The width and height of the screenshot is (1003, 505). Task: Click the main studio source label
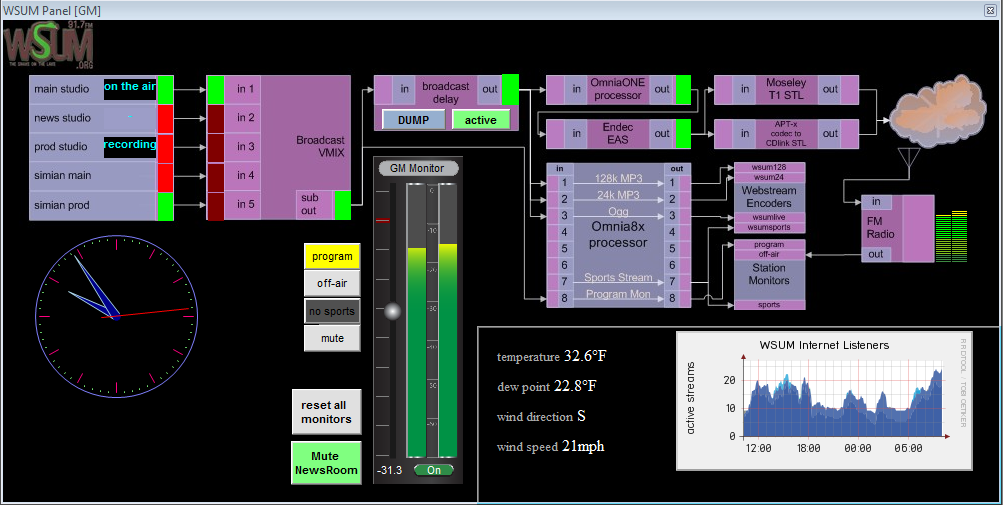pyautogui.click(x=61, y=89)
